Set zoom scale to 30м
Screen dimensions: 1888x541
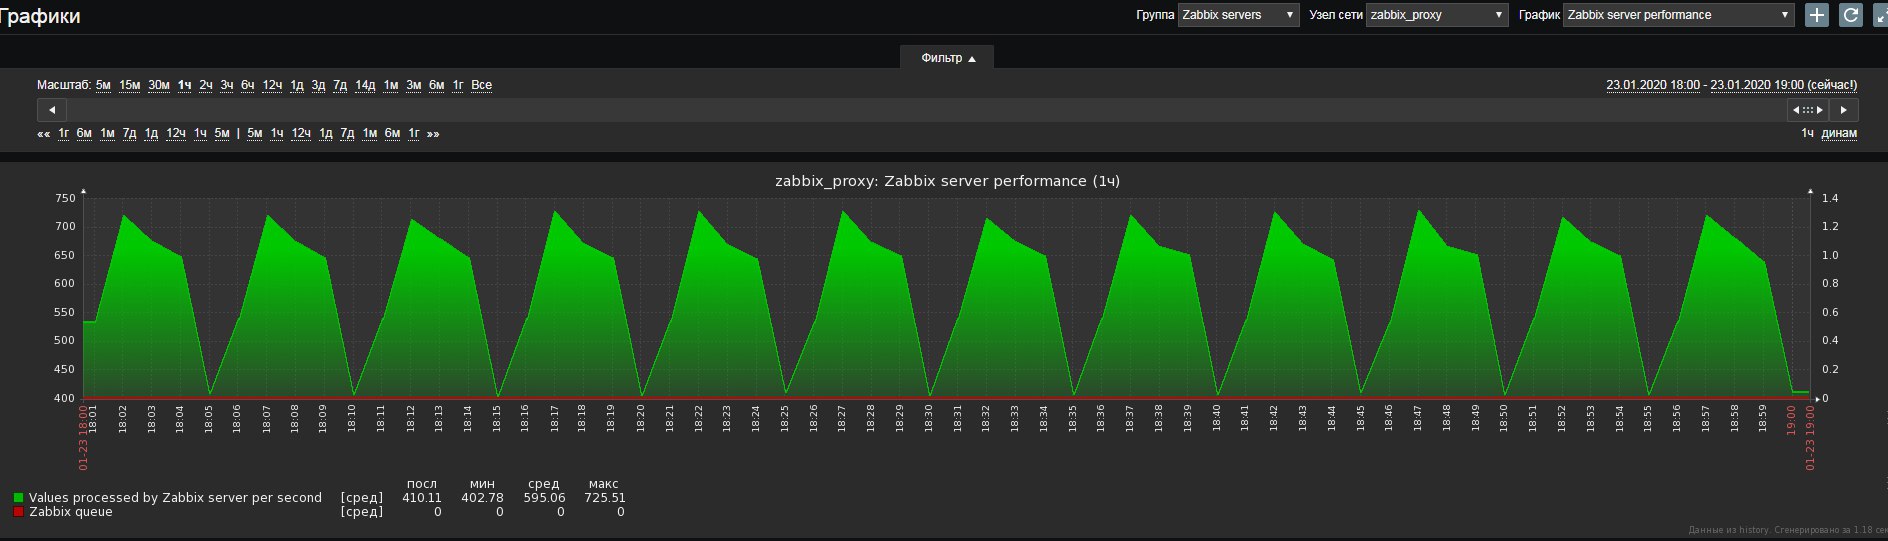(x=159, y=85)
